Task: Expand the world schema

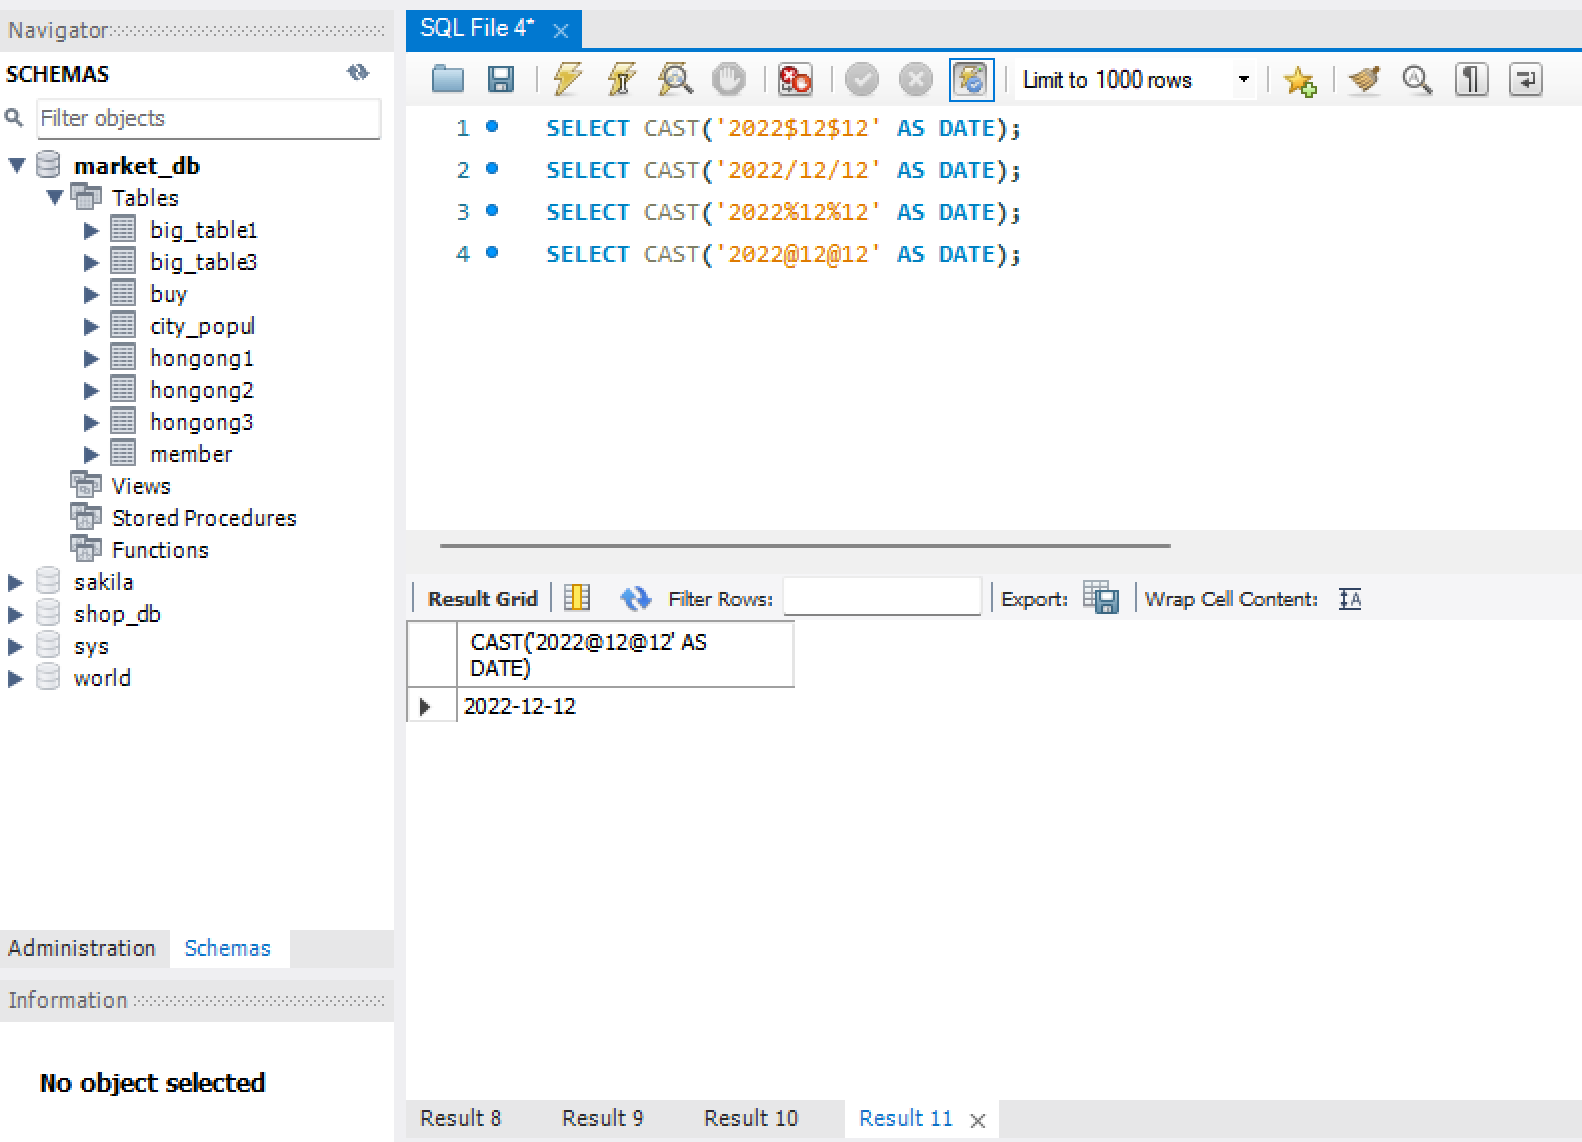Action: [15, 678]
